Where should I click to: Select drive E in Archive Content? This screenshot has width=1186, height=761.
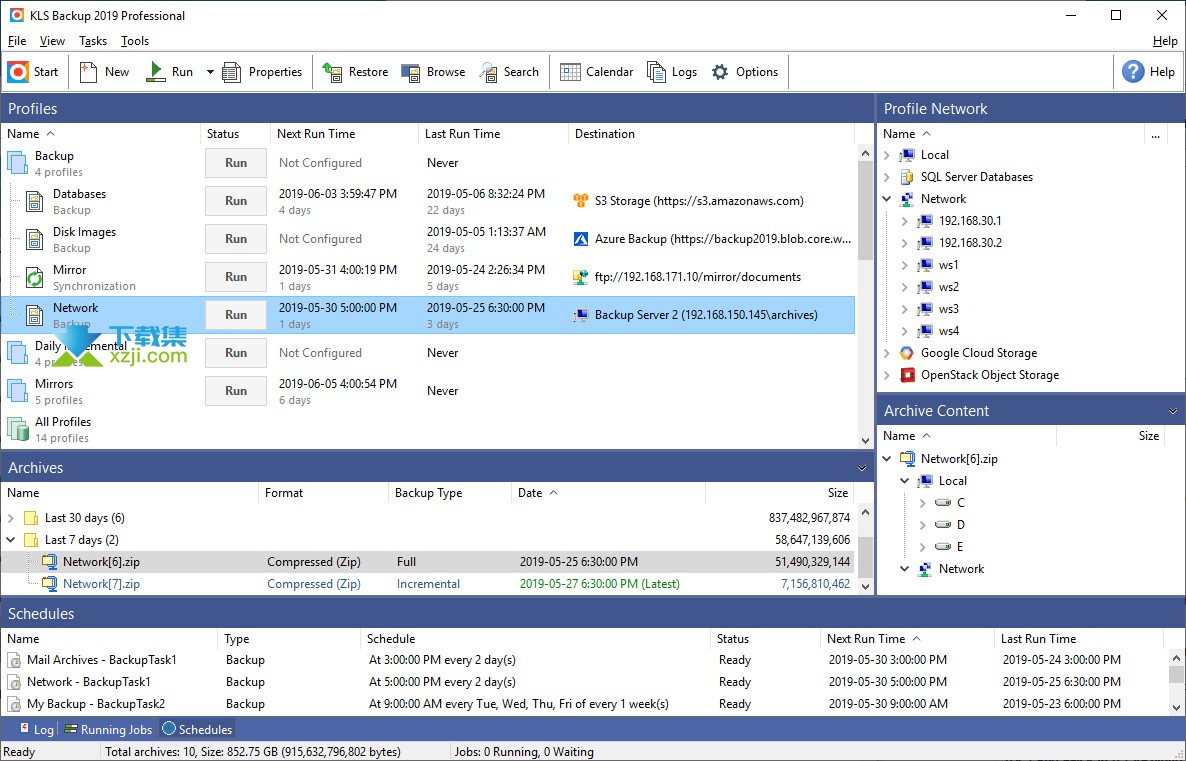[x=960, y=547]
